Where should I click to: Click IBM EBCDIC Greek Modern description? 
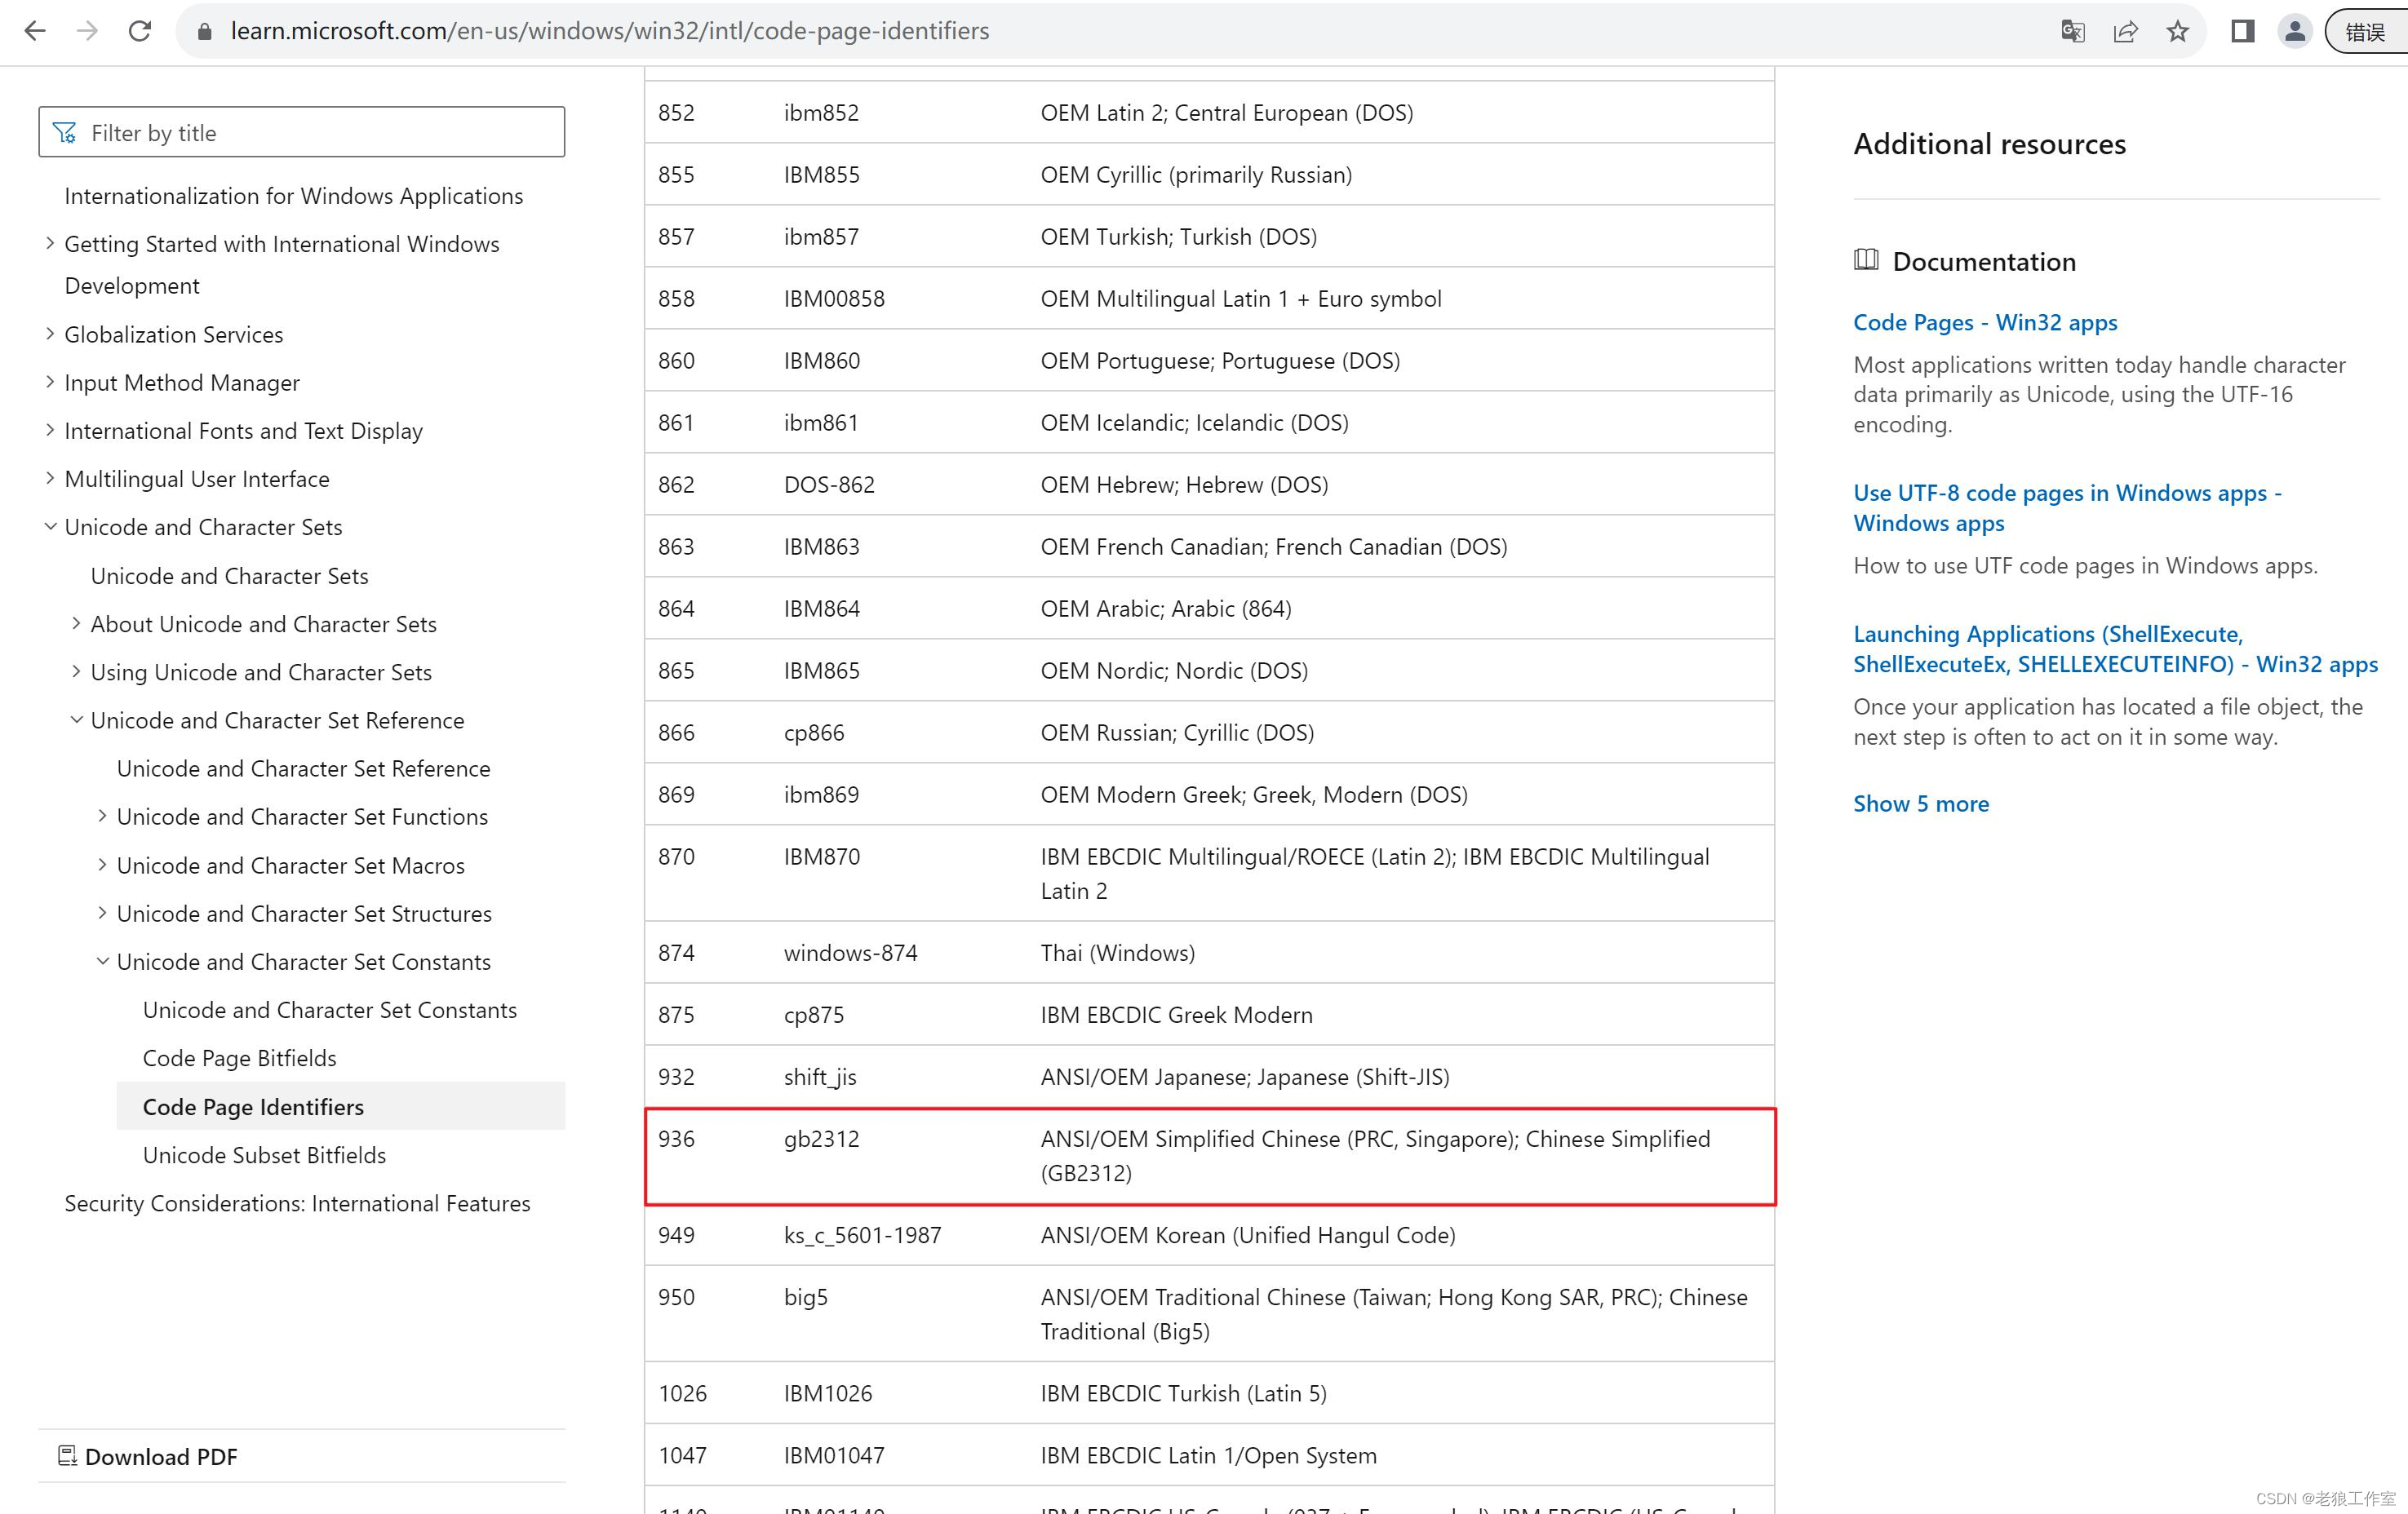[1176, 1014]
